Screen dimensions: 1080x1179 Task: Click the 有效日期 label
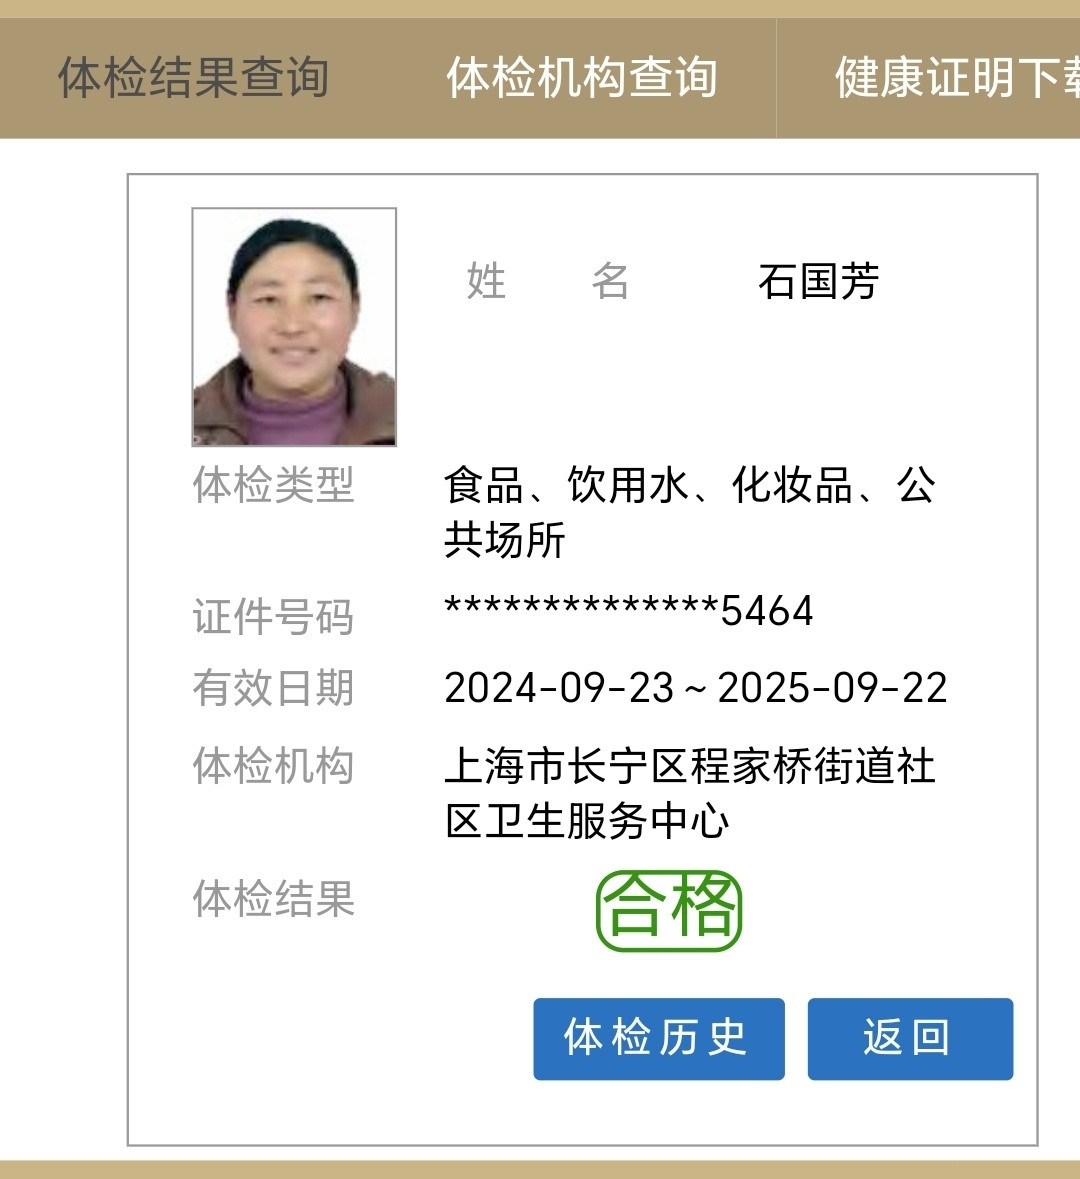pyautogui.click(x=273, y=687)
